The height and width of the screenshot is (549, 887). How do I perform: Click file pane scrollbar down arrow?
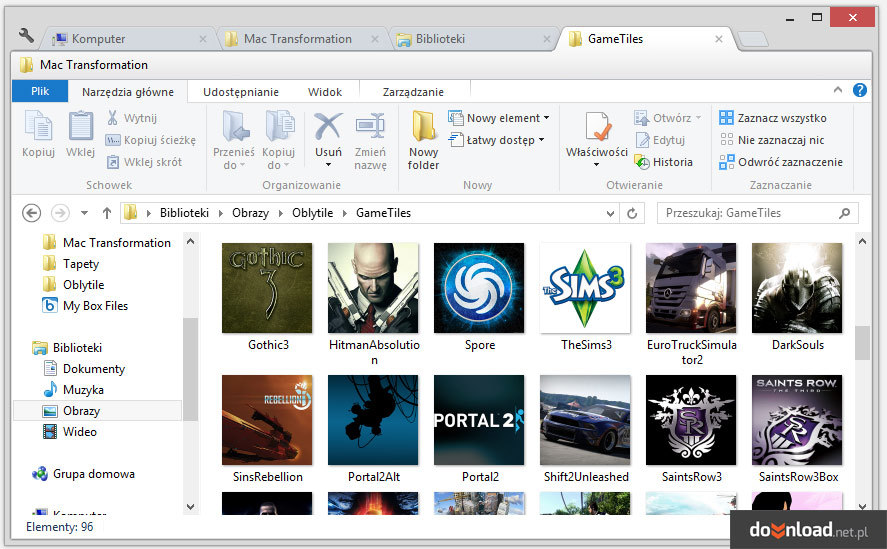point(862,507)
